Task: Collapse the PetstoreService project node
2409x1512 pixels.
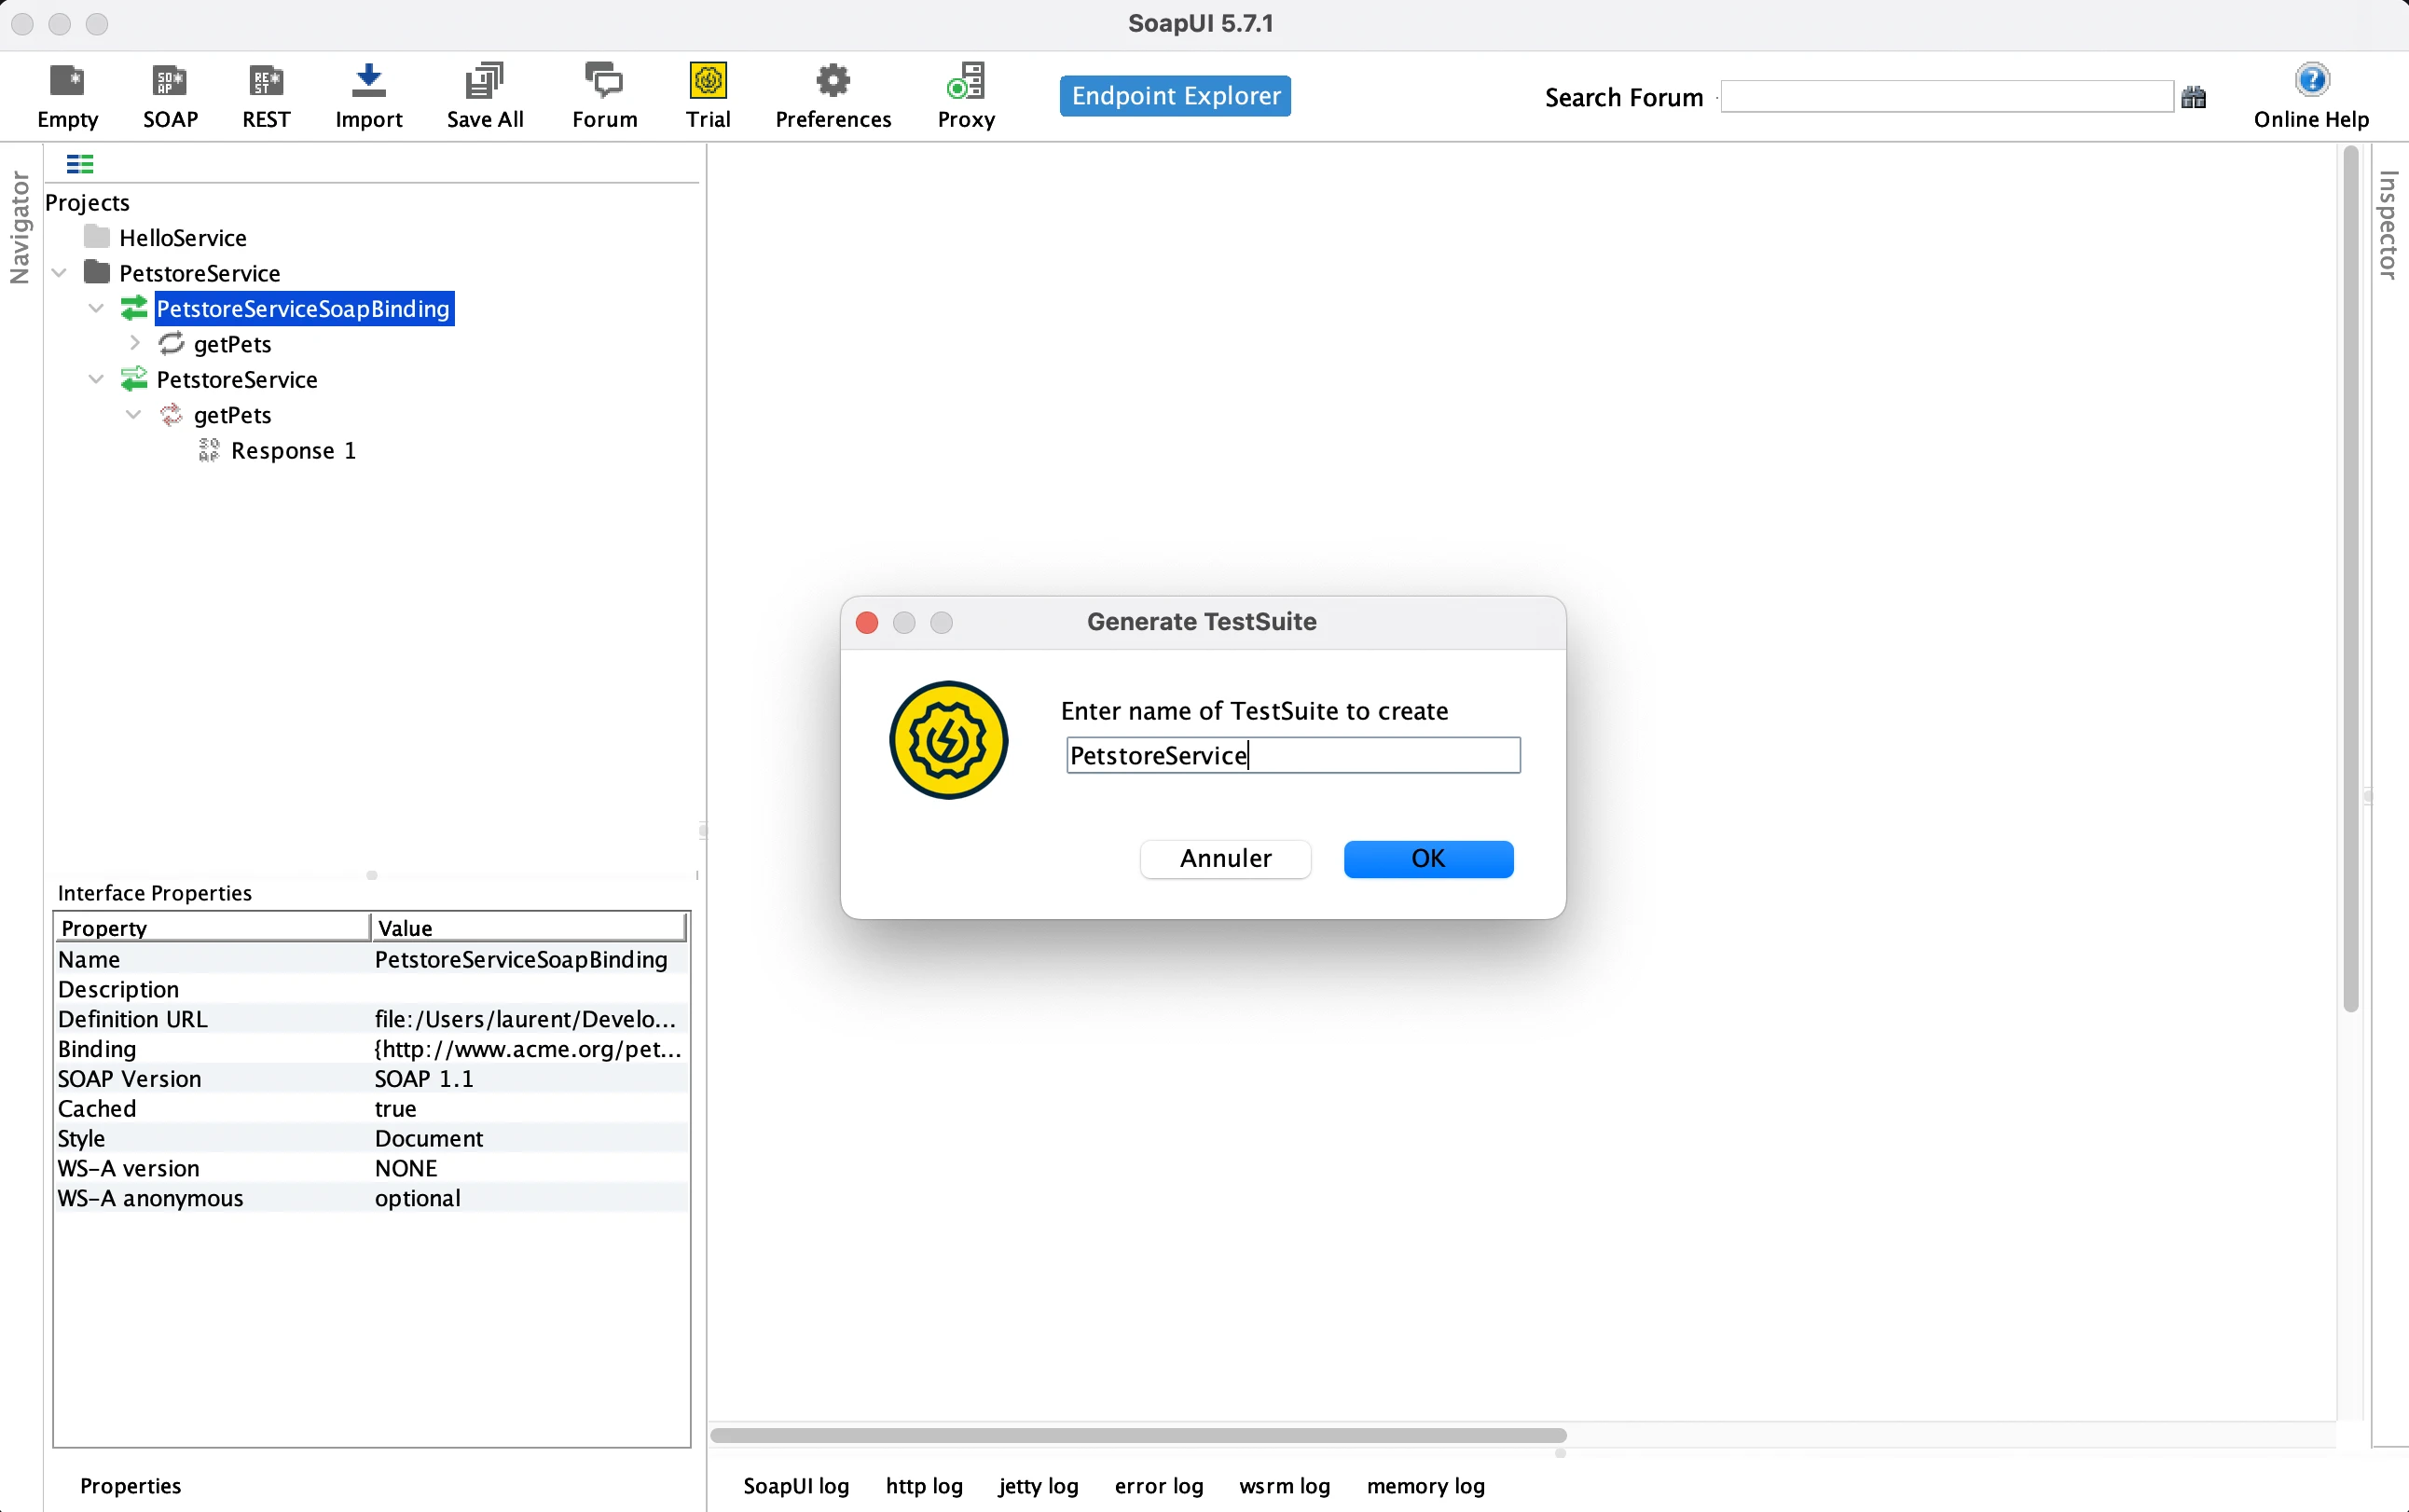Action: coord(59,273)
